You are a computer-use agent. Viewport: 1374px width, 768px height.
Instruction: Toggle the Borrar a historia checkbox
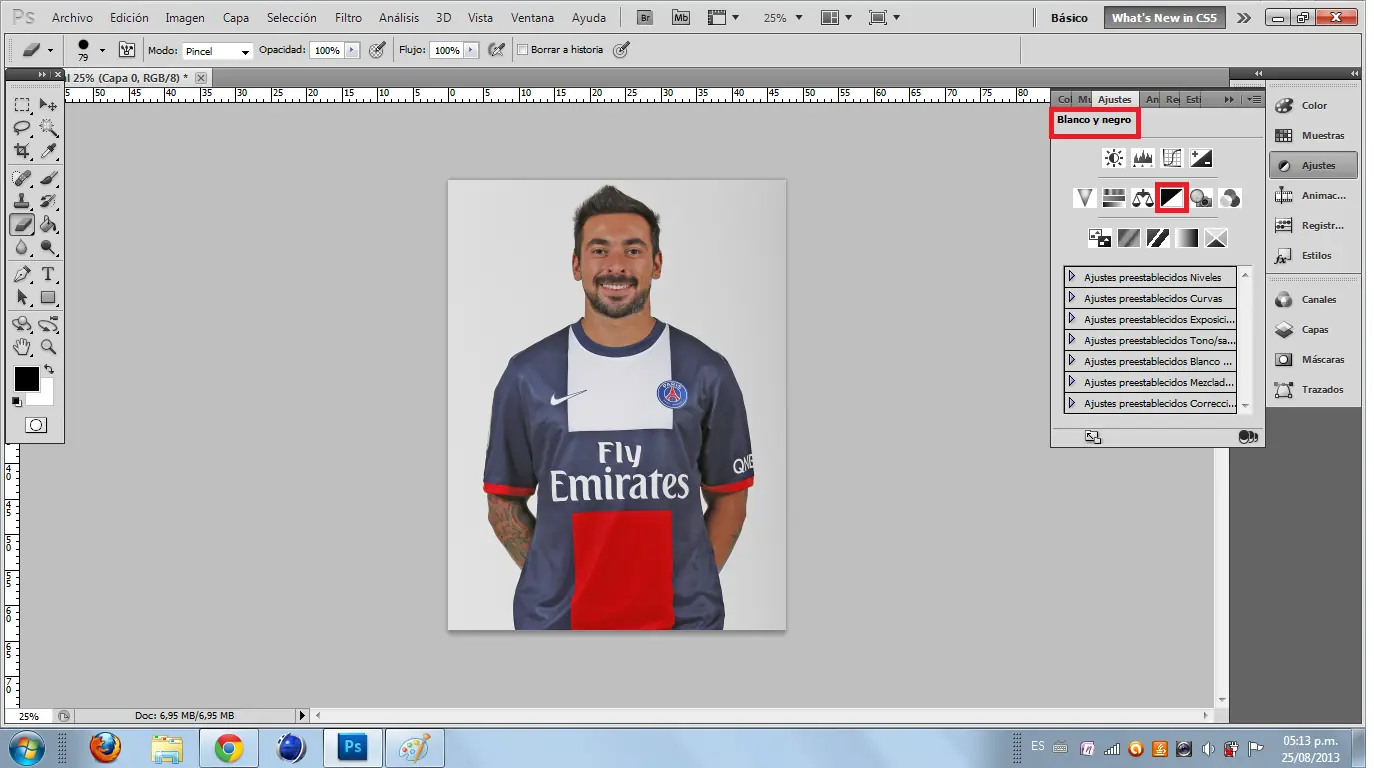[522, 50]
